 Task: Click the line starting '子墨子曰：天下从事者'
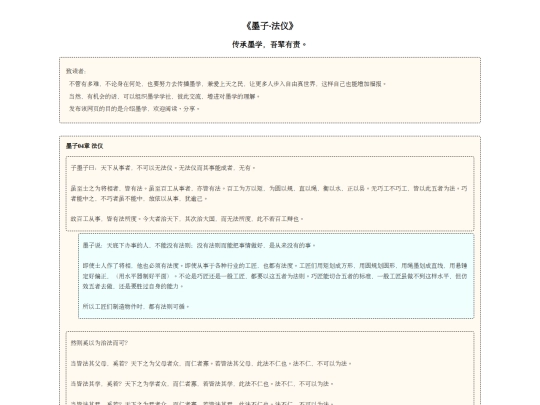(163, 168)
